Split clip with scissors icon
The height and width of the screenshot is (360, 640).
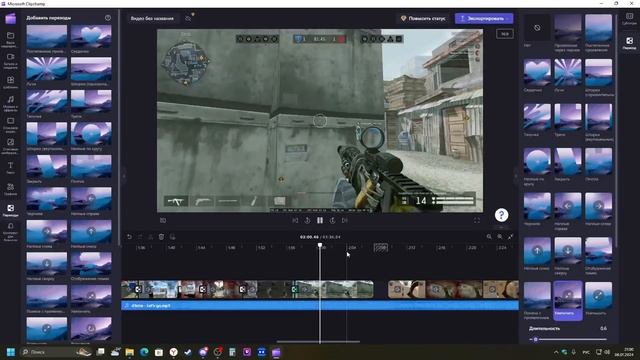click(151, 237)
